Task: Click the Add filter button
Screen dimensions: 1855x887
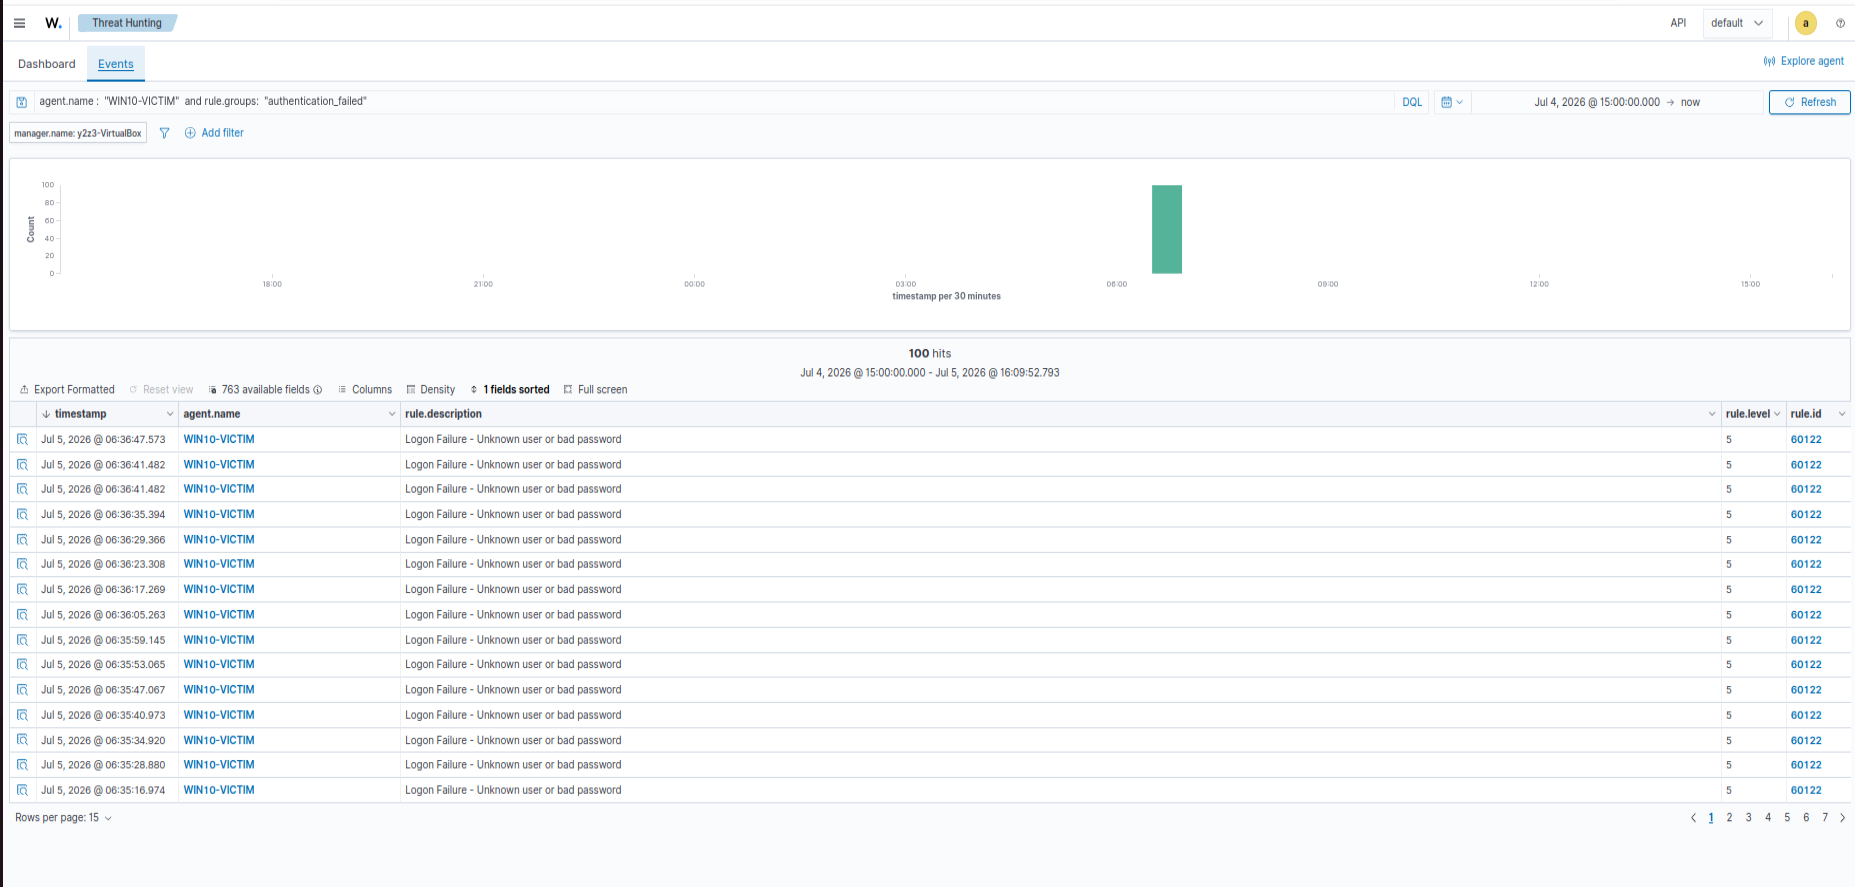Action: [214, 133]
